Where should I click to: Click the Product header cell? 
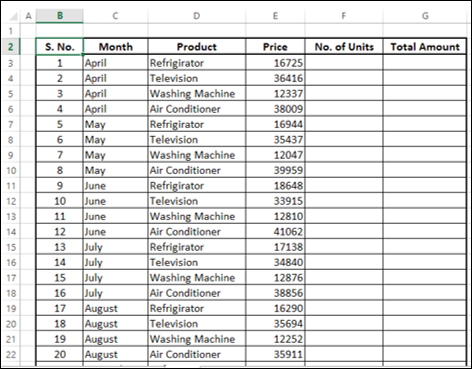click(x=197, y=47)
